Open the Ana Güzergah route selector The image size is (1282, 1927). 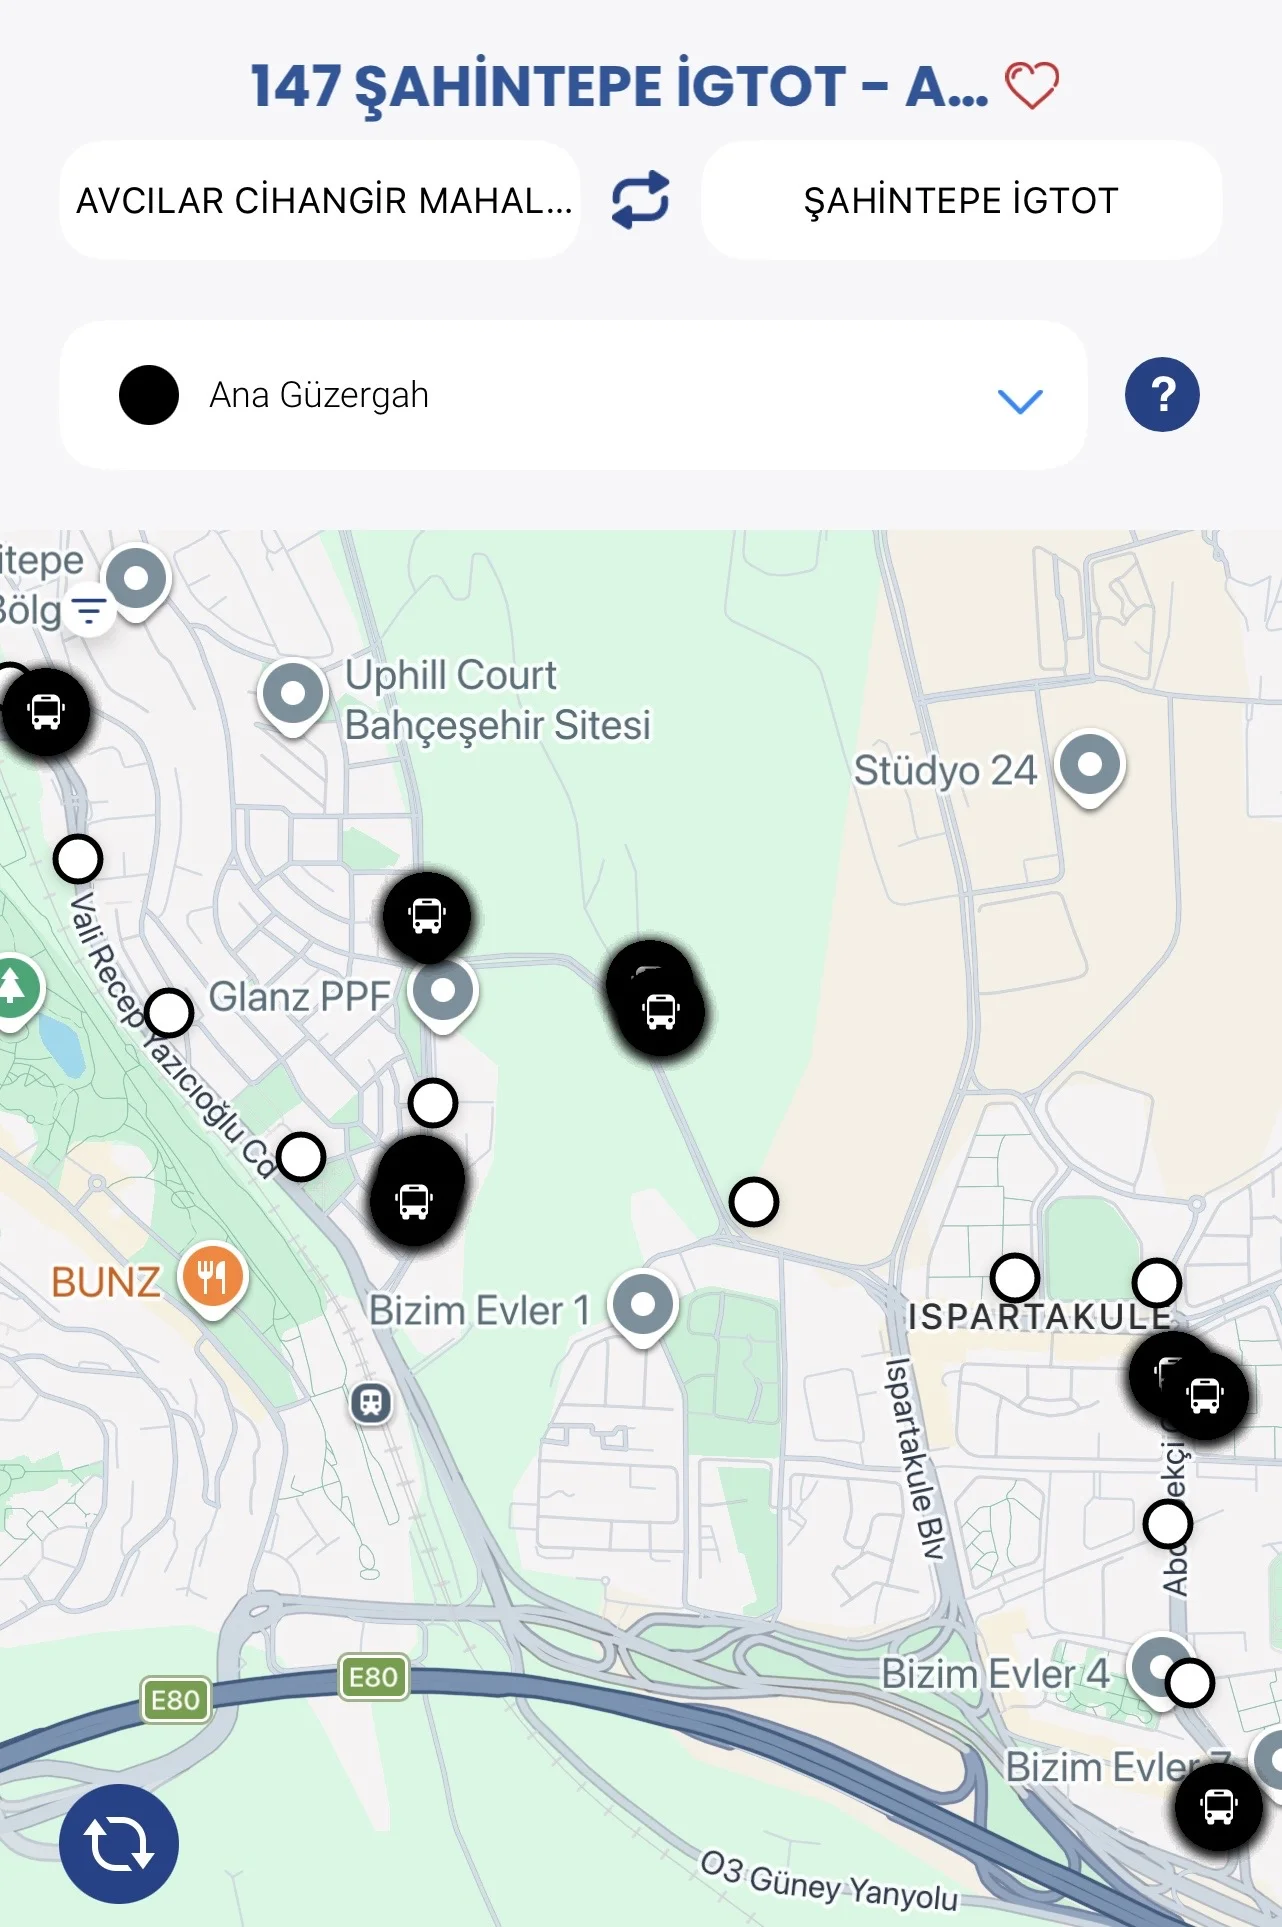click(x=573, y=395)
